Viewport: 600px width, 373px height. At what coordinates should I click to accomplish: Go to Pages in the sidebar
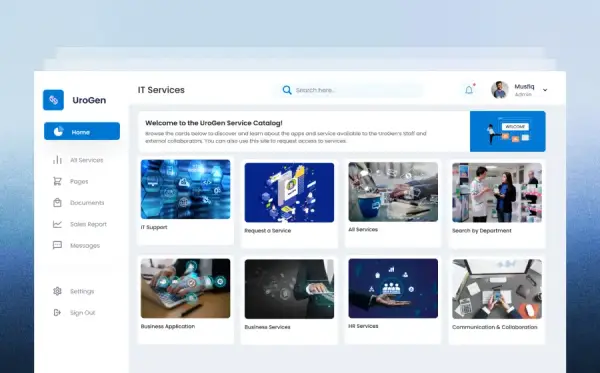[x=79, y=181]
